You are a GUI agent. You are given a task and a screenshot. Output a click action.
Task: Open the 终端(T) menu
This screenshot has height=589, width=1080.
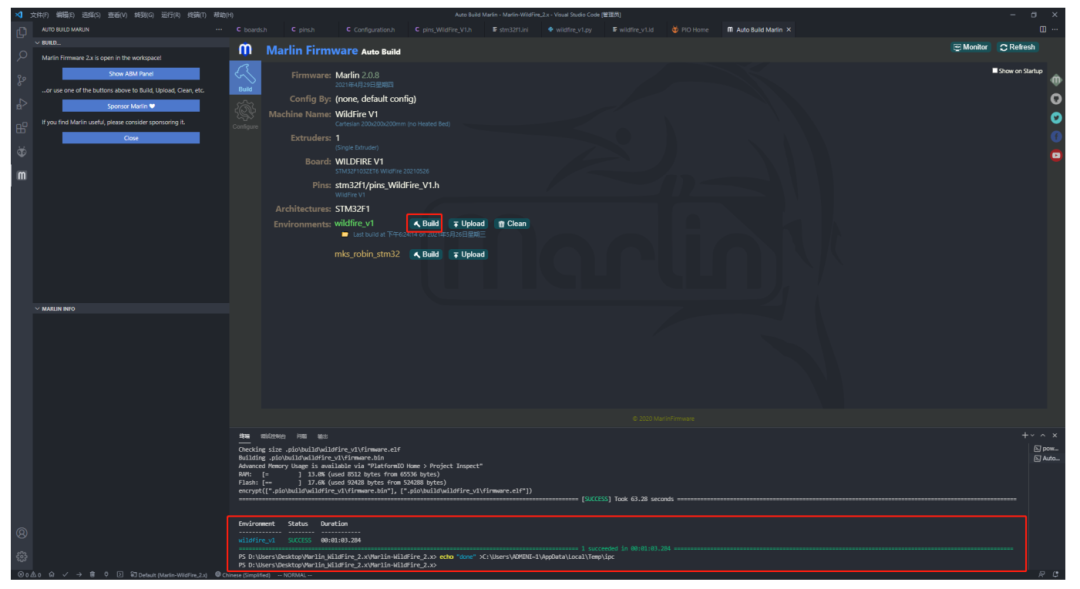197,14
